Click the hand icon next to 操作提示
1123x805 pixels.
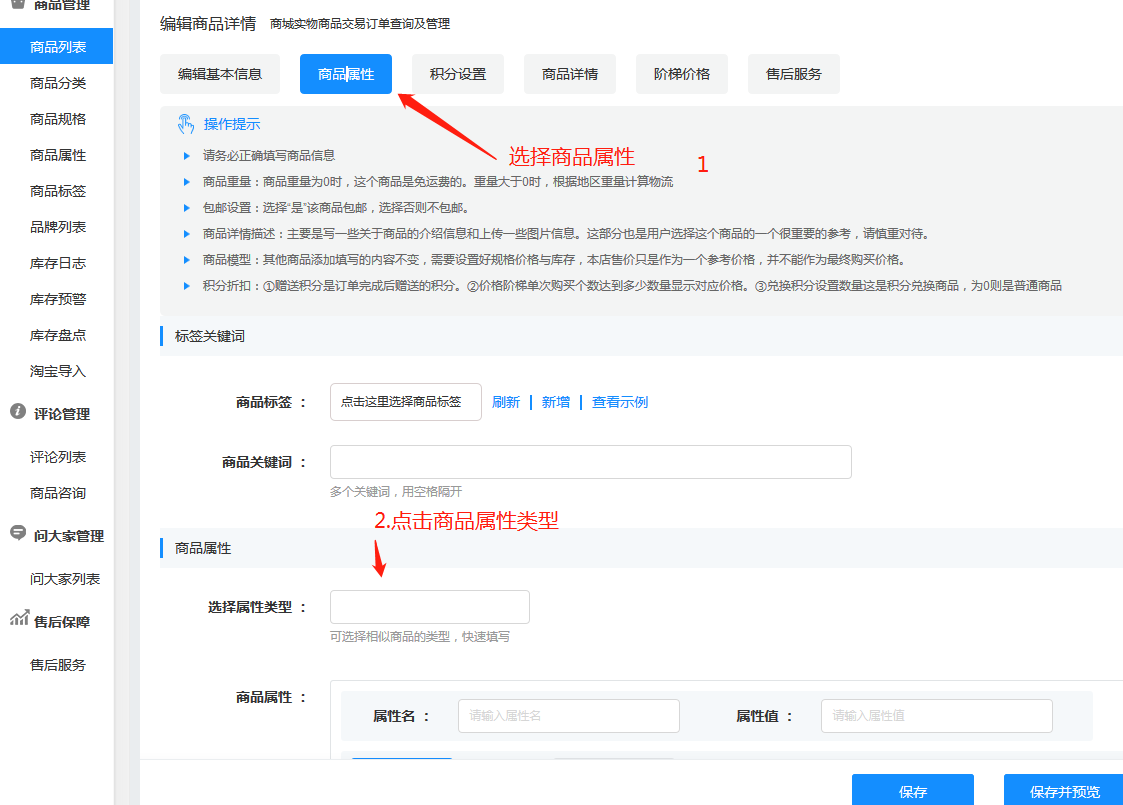(185, 123)
